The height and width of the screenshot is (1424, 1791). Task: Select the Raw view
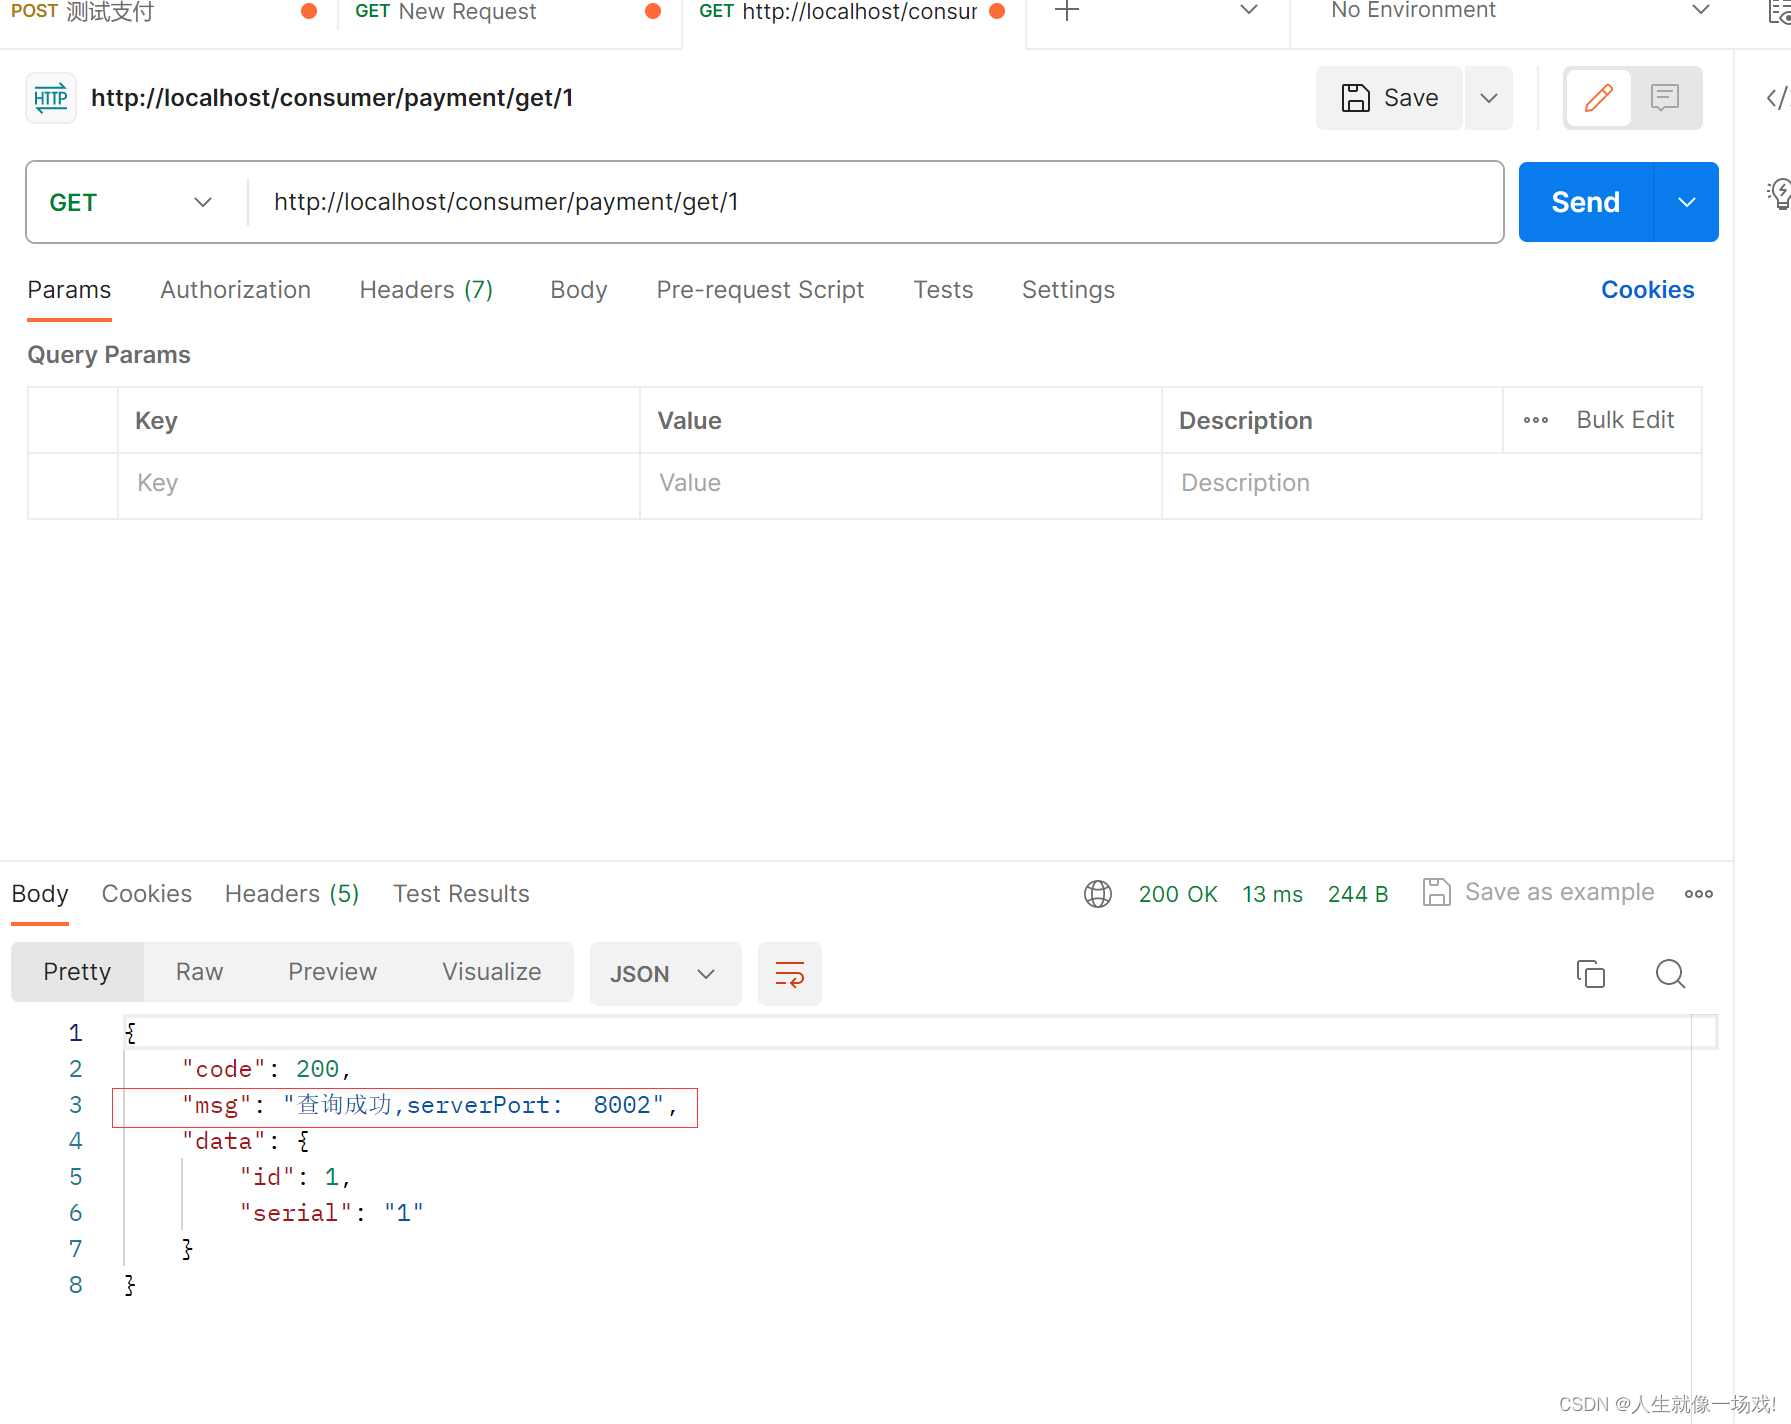click(199, 972)
